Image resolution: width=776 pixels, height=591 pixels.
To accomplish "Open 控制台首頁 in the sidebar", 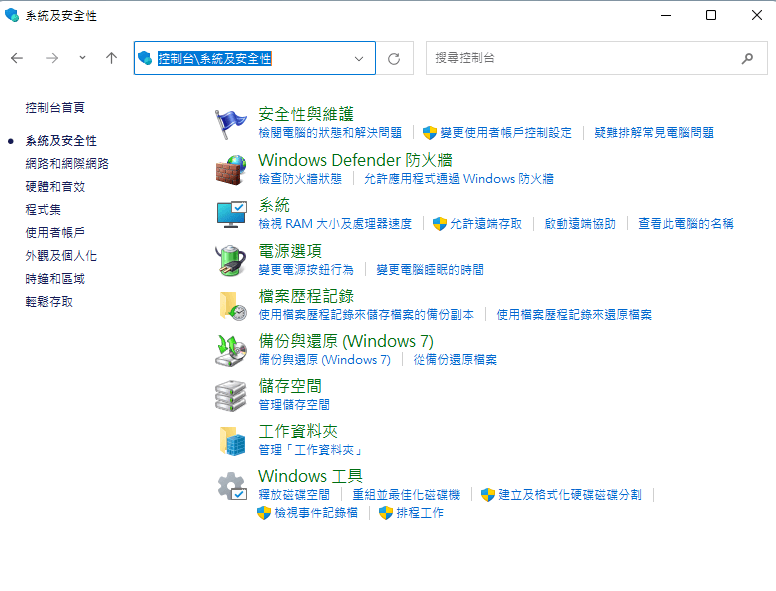I will pyautogui.click(x=55, y=107).
